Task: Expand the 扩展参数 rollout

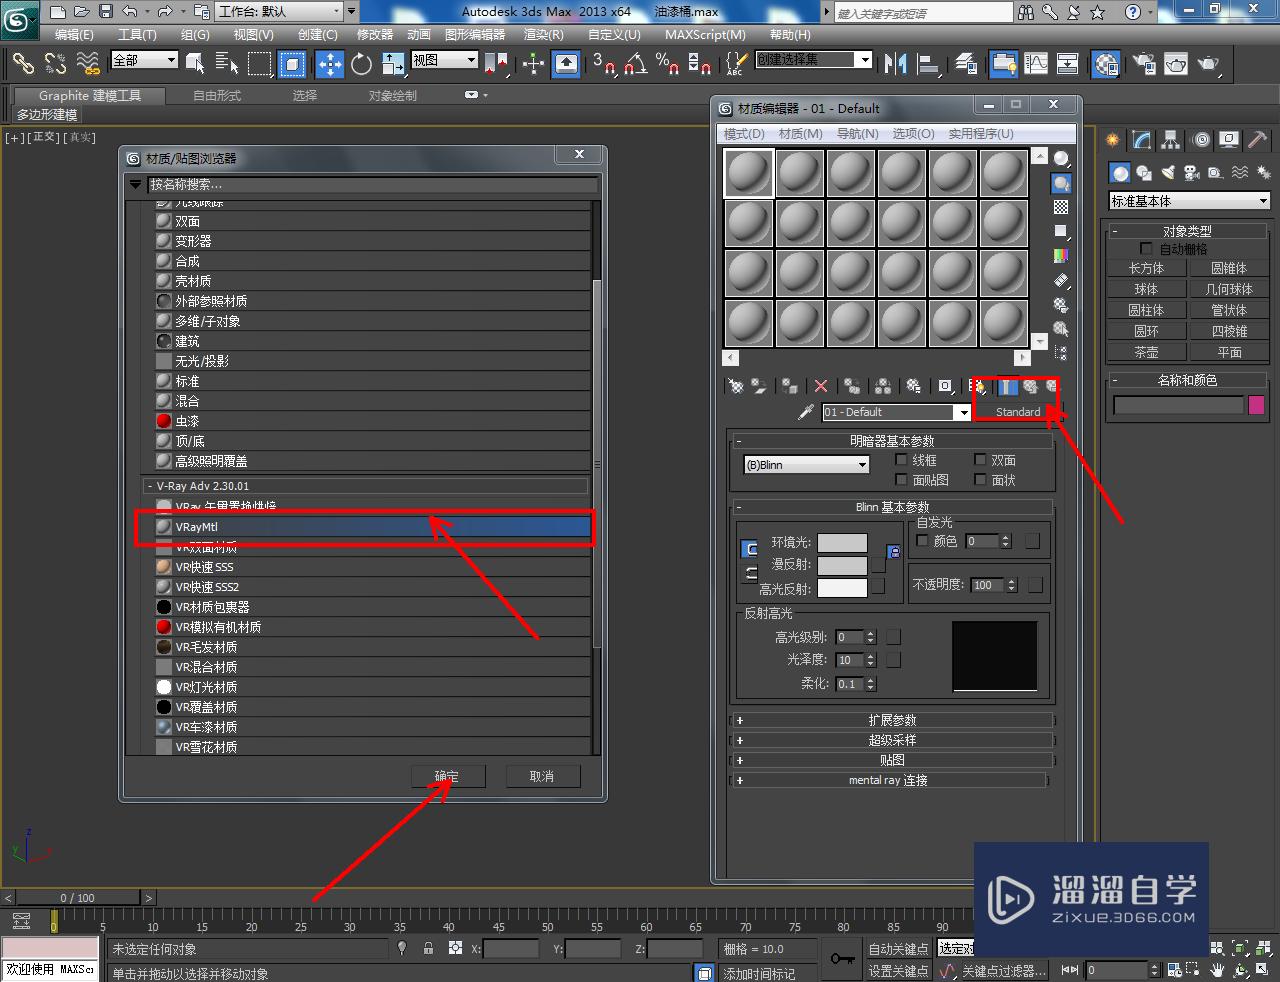Action: pyautogui.click(x=892, y=720)
